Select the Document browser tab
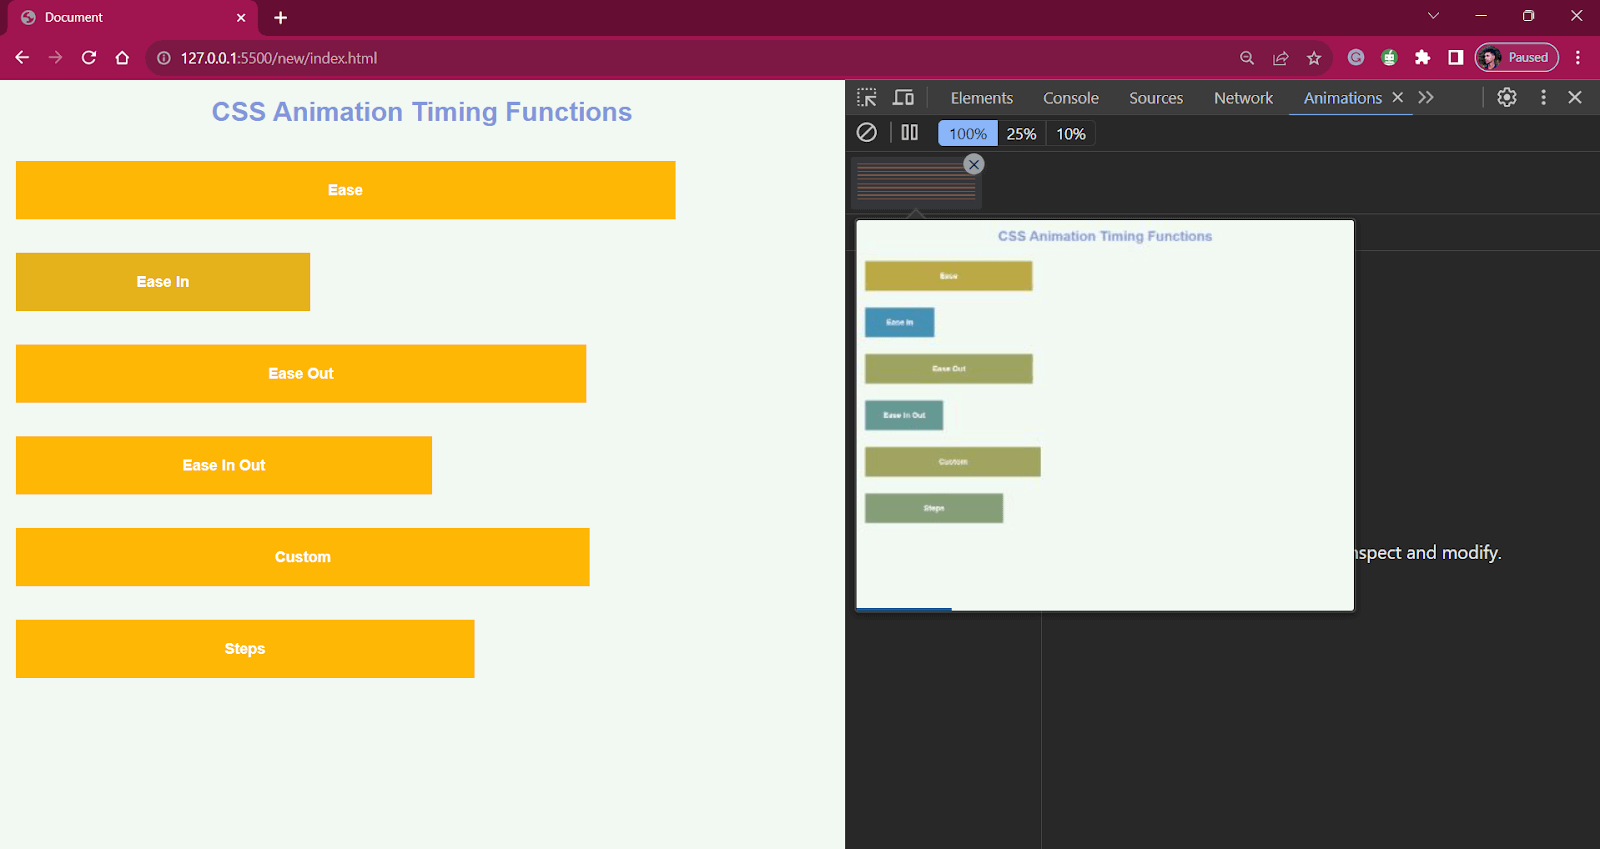Screen dimensions: 1600x849 130,18
